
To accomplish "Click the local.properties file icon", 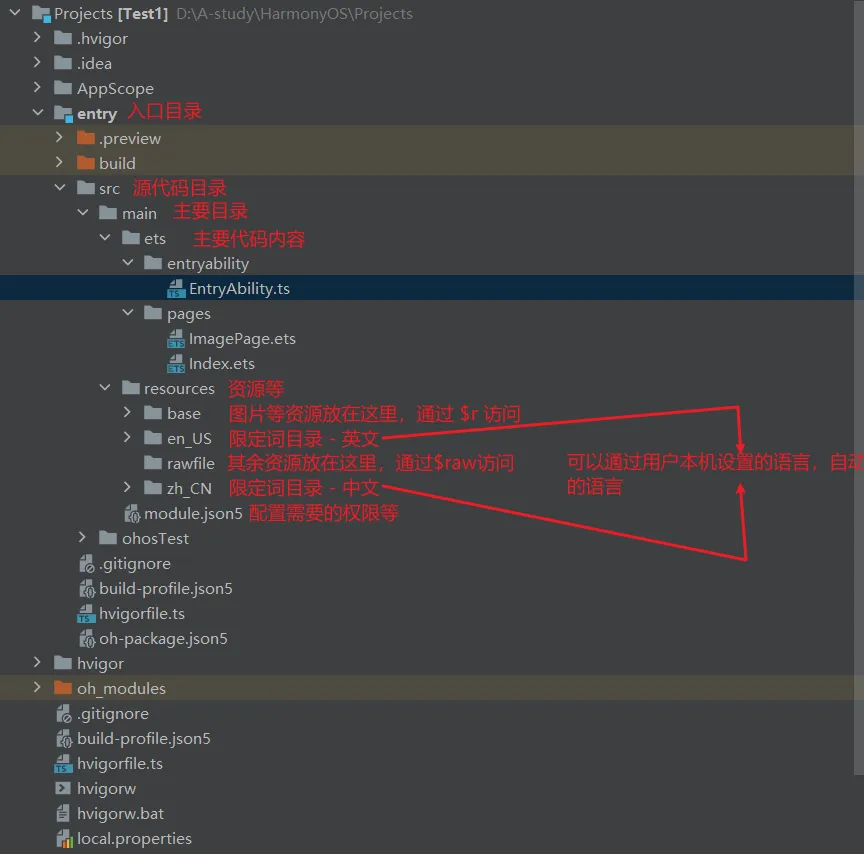I will (x=65, y=839).
